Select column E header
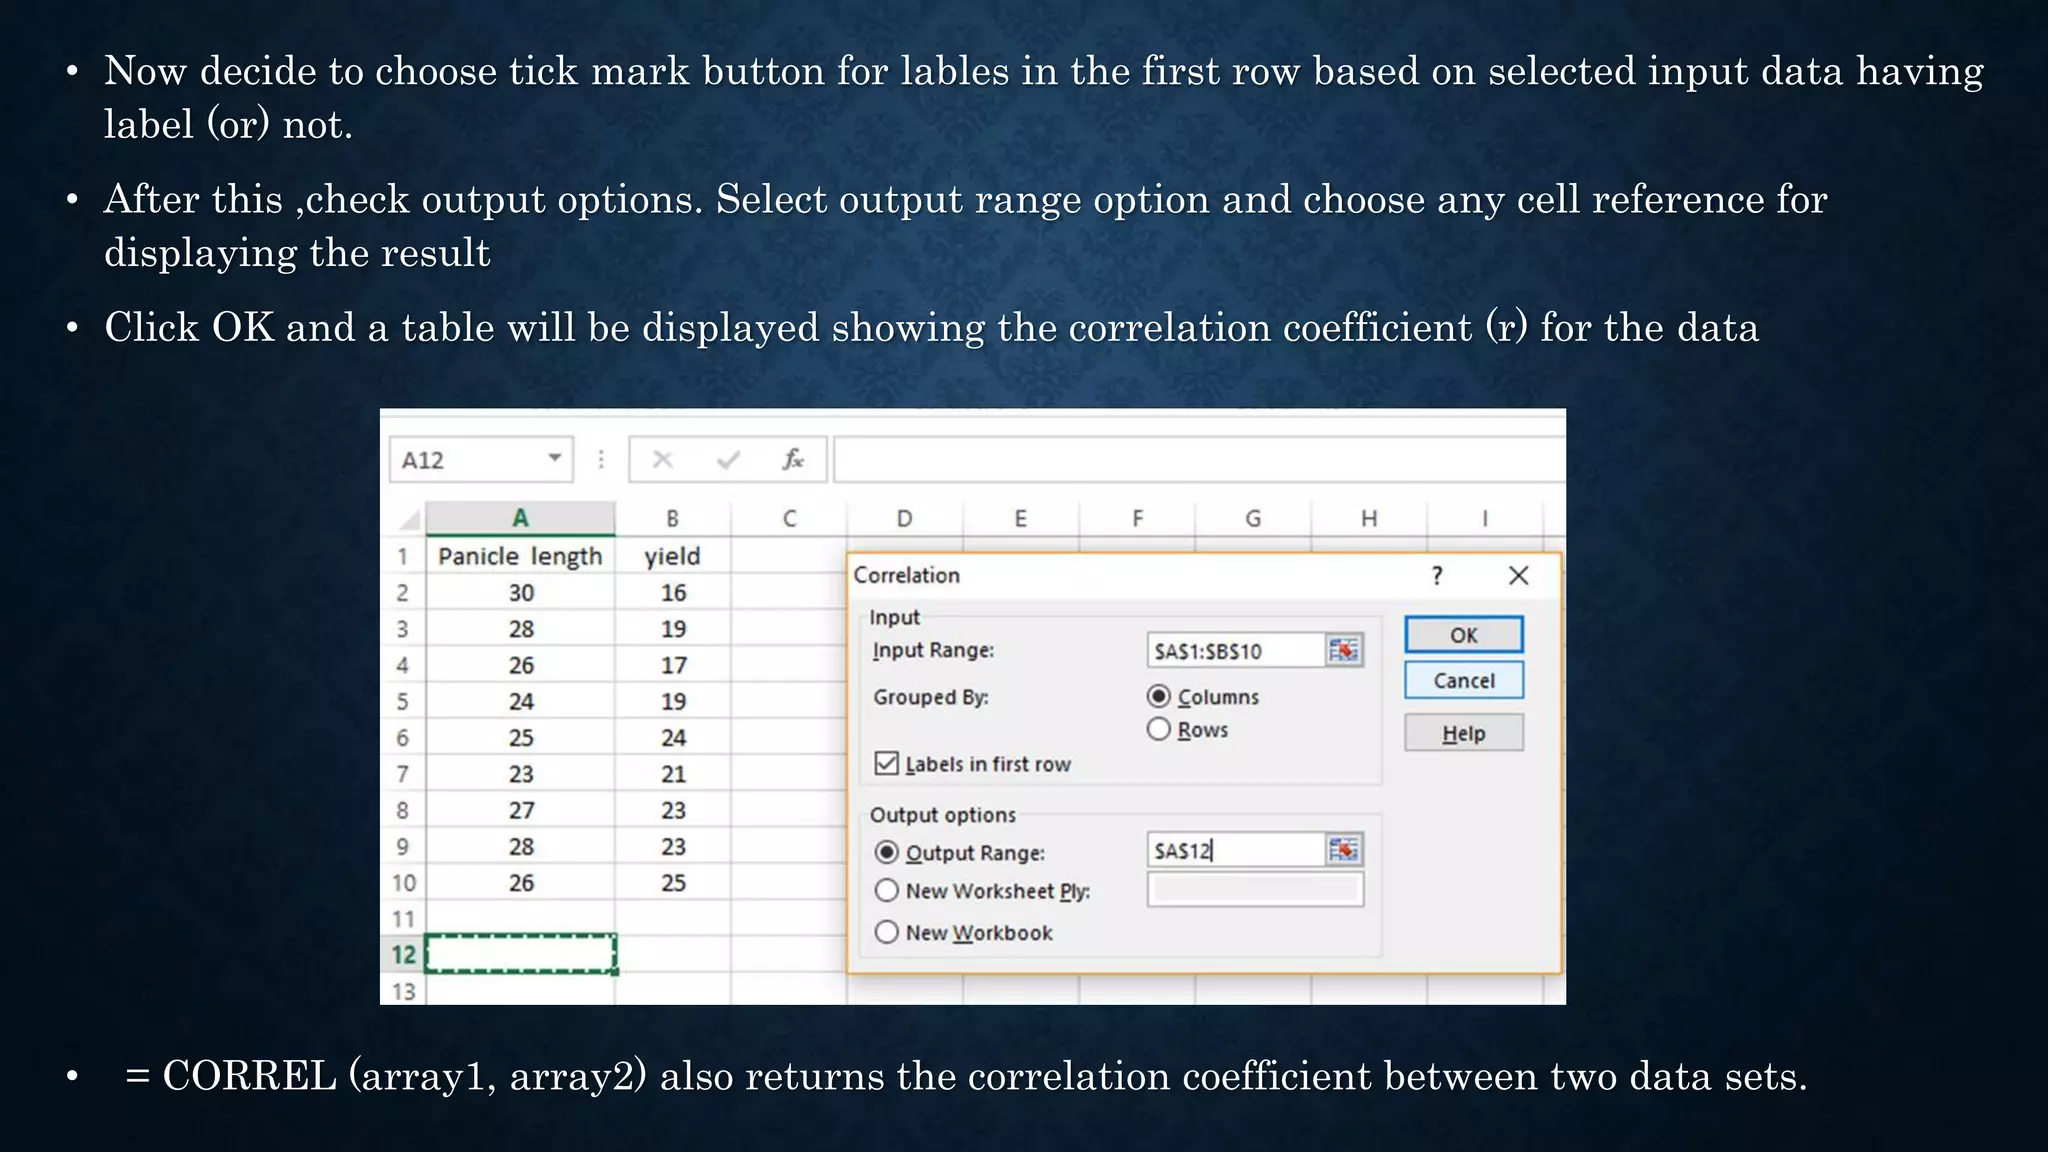 [1020, 519]
